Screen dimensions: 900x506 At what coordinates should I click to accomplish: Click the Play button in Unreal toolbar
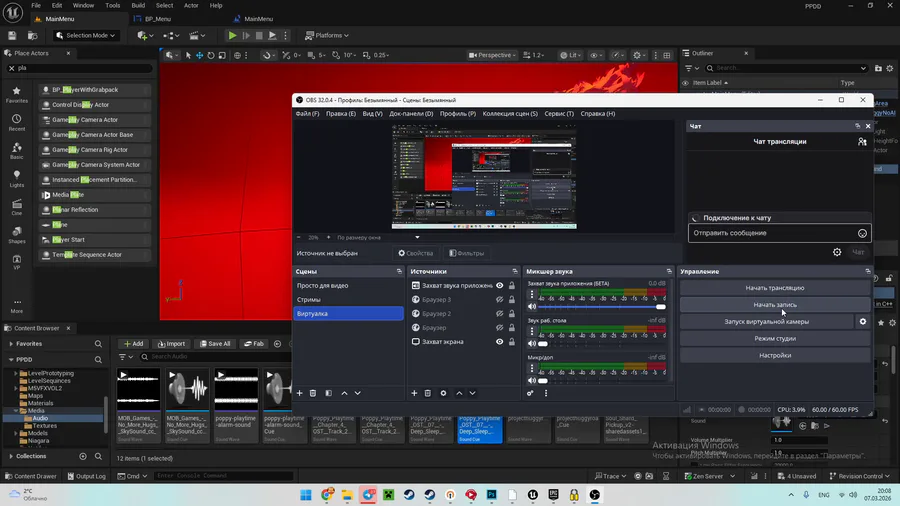click(233, 35)
